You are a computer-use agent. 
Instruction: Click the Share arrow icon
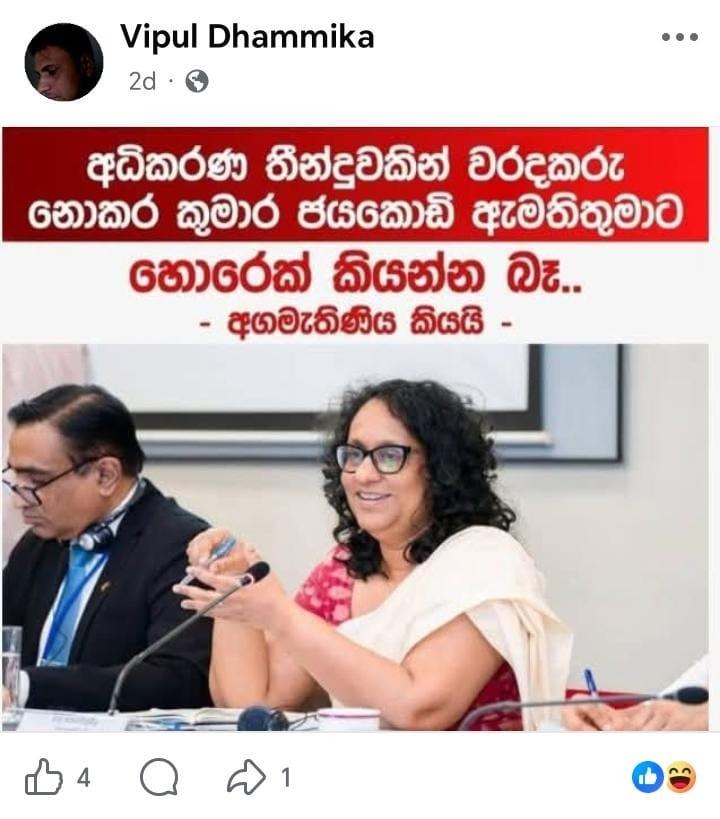[x=246, y=777]
